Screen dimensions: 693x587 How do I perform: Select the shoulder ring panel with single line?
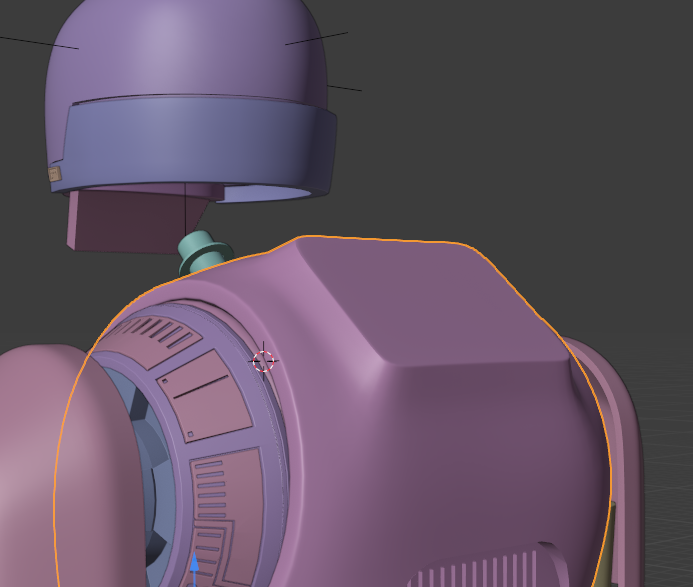pos(204,396)
